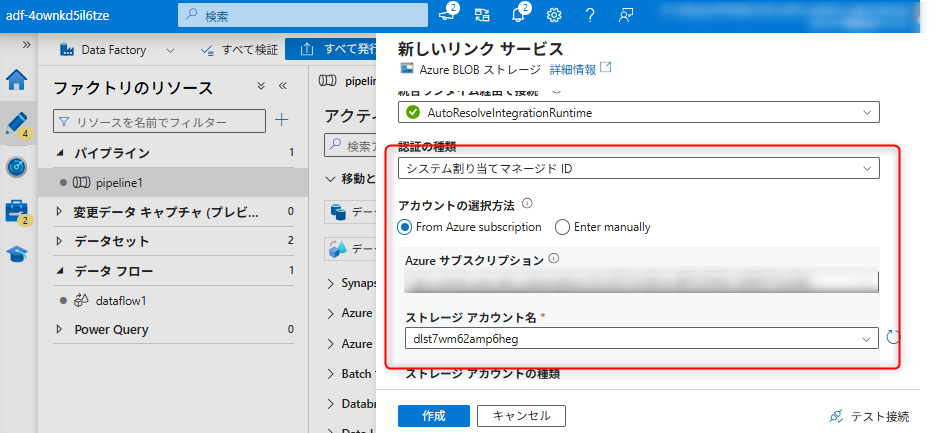Open the settings gear icon

click(x=554, y=15)
